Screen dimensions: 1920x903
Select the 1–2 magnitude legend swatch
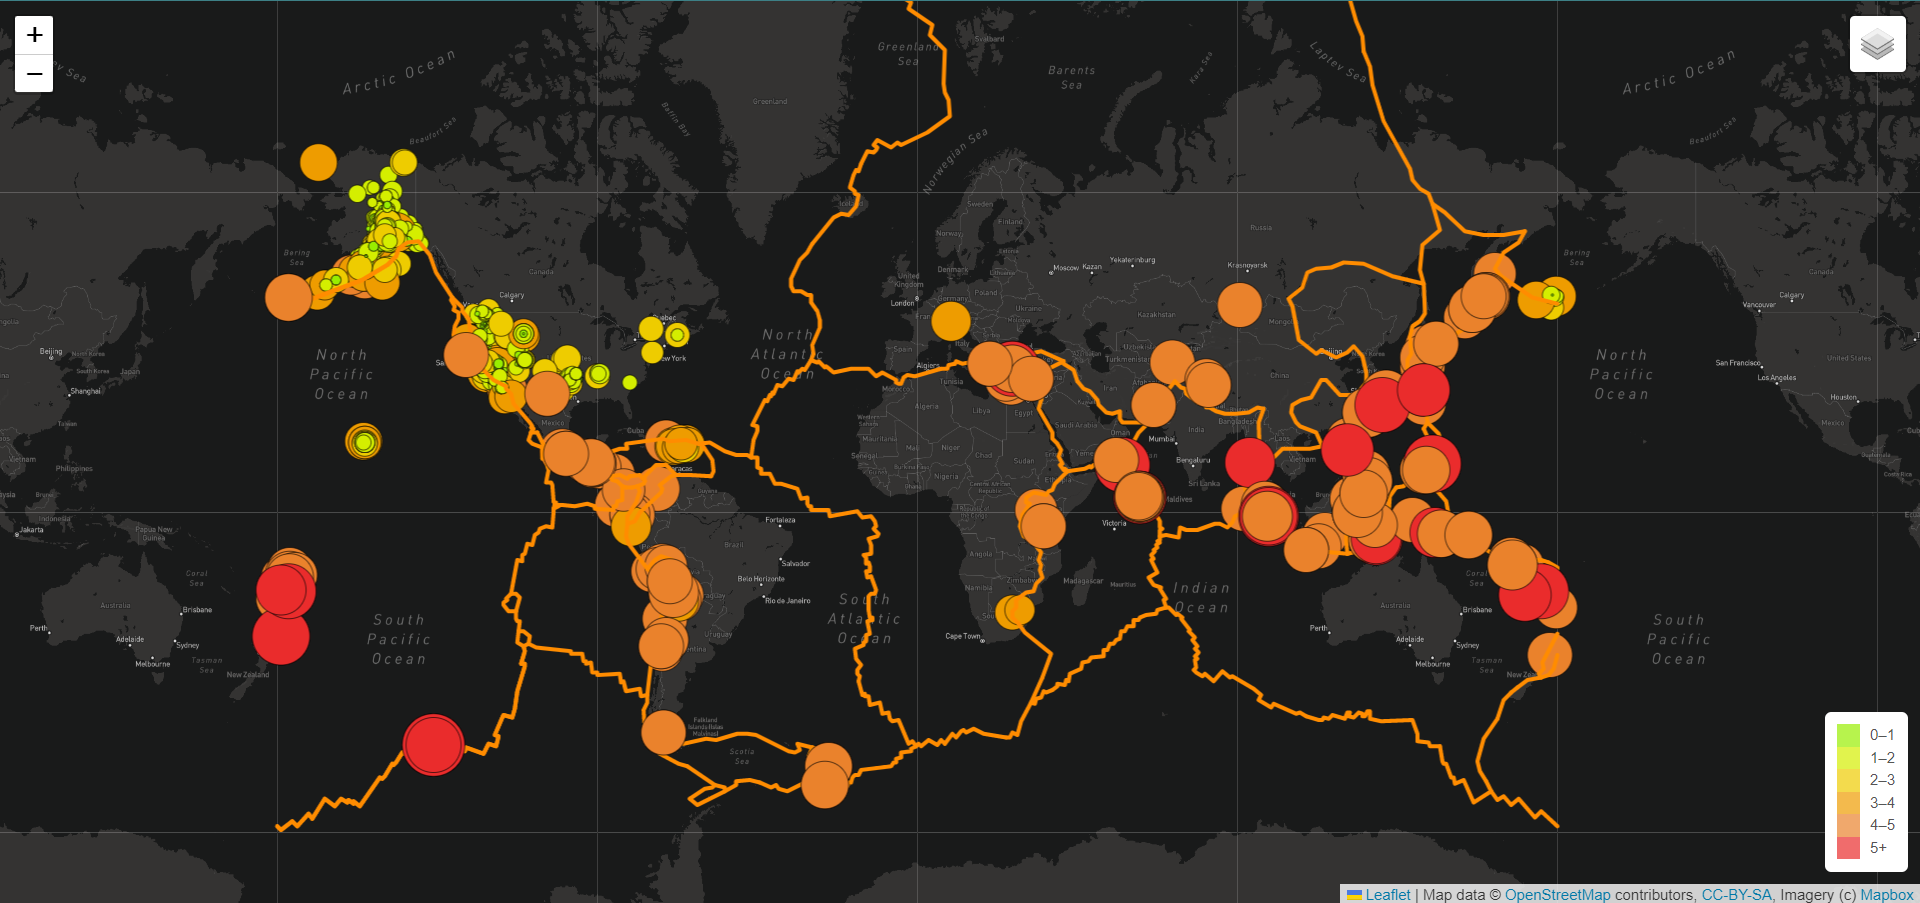[1848, 757]
